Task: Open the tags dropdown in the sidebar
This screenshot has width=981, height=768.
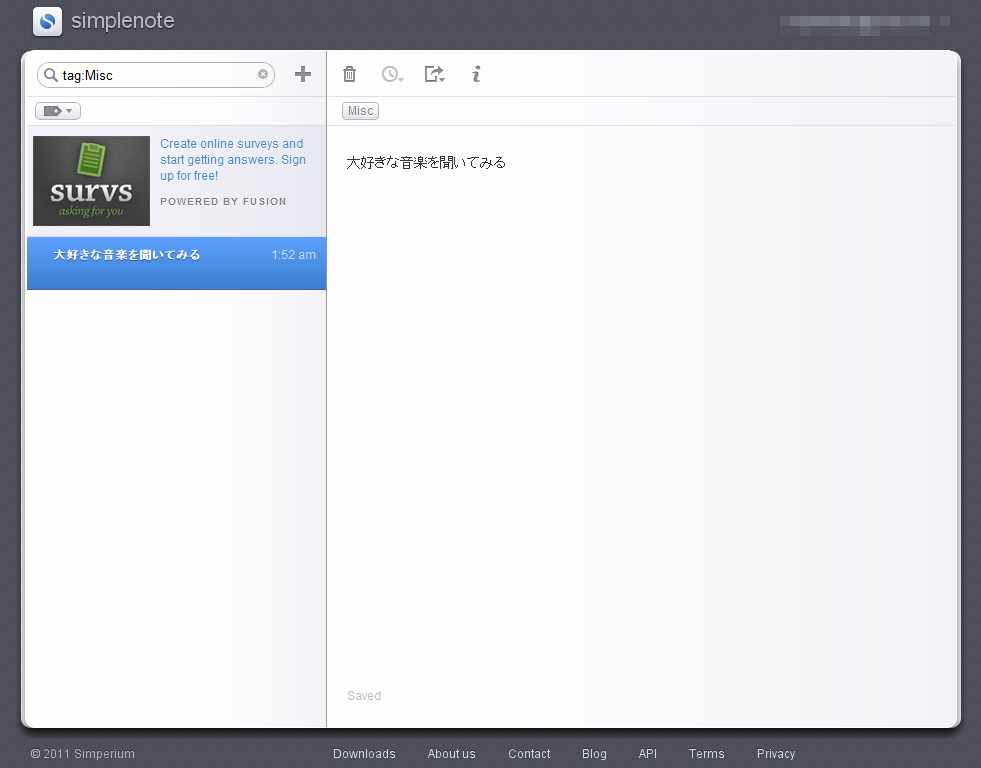Action: click(x=58, y=111)
